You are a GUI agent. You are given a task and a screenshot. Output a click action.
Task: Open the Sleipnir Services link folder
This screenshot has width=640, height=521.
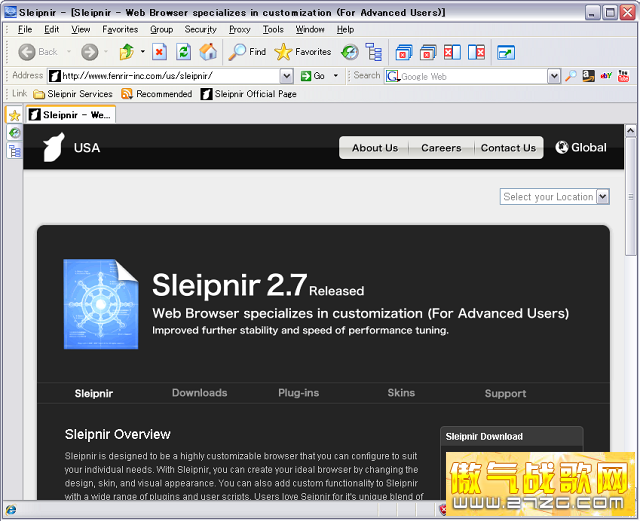[73, 94]
